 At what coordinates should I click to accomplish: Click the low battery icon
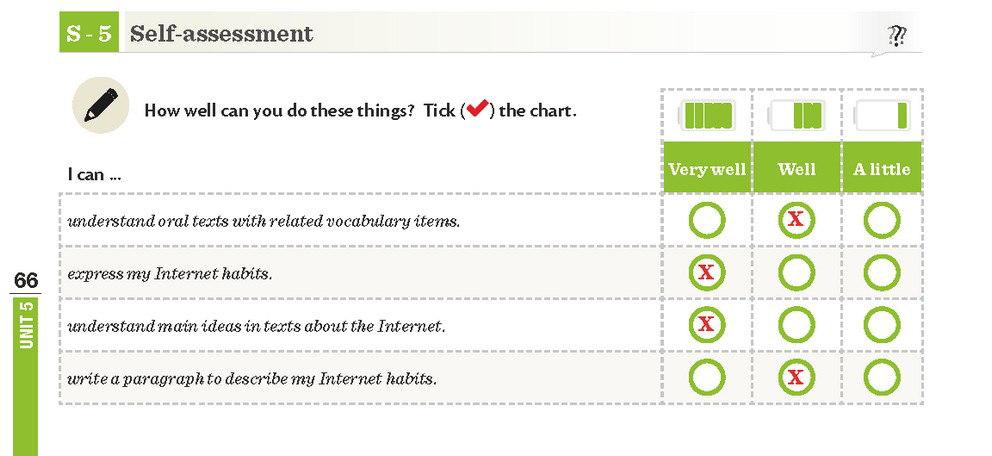click(882, 116)
